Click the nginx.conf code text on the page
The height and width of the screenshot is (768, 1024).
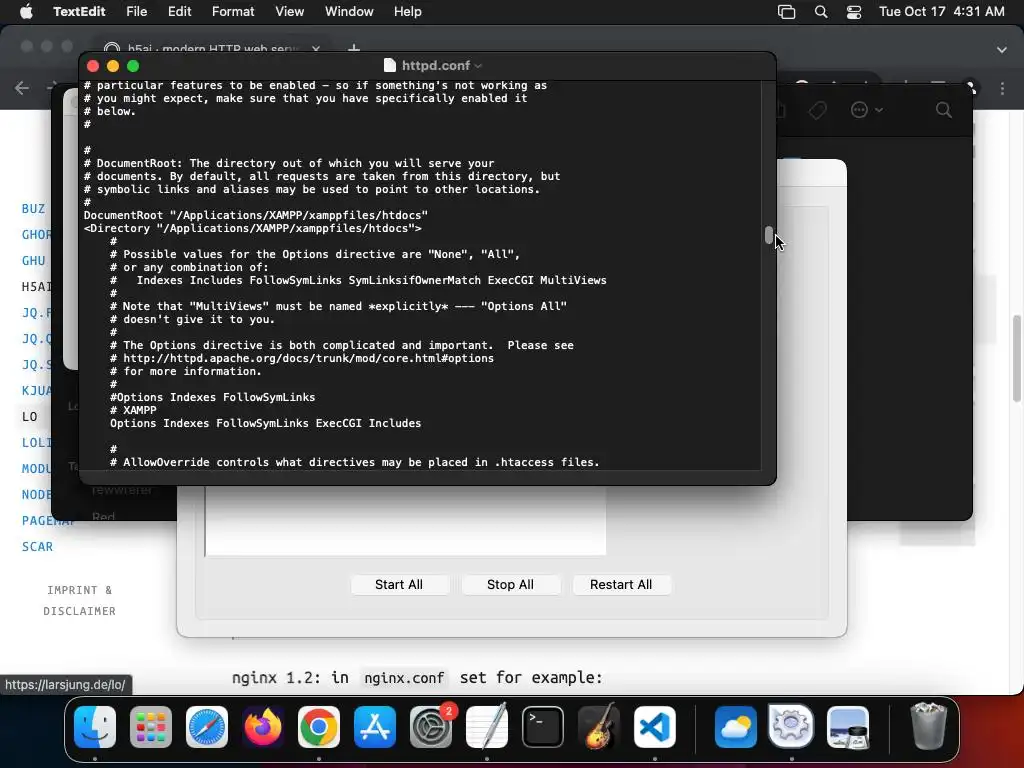click(404, 678)
